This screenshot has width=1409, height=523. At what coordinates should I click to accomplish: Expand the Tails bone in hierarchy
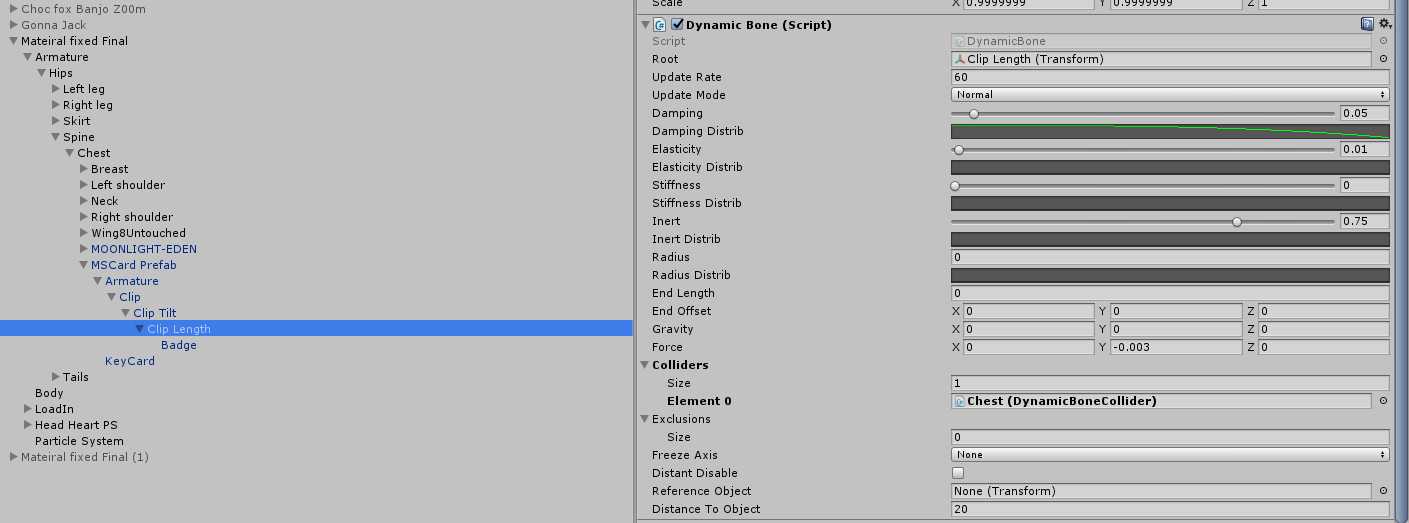point(56,377)
